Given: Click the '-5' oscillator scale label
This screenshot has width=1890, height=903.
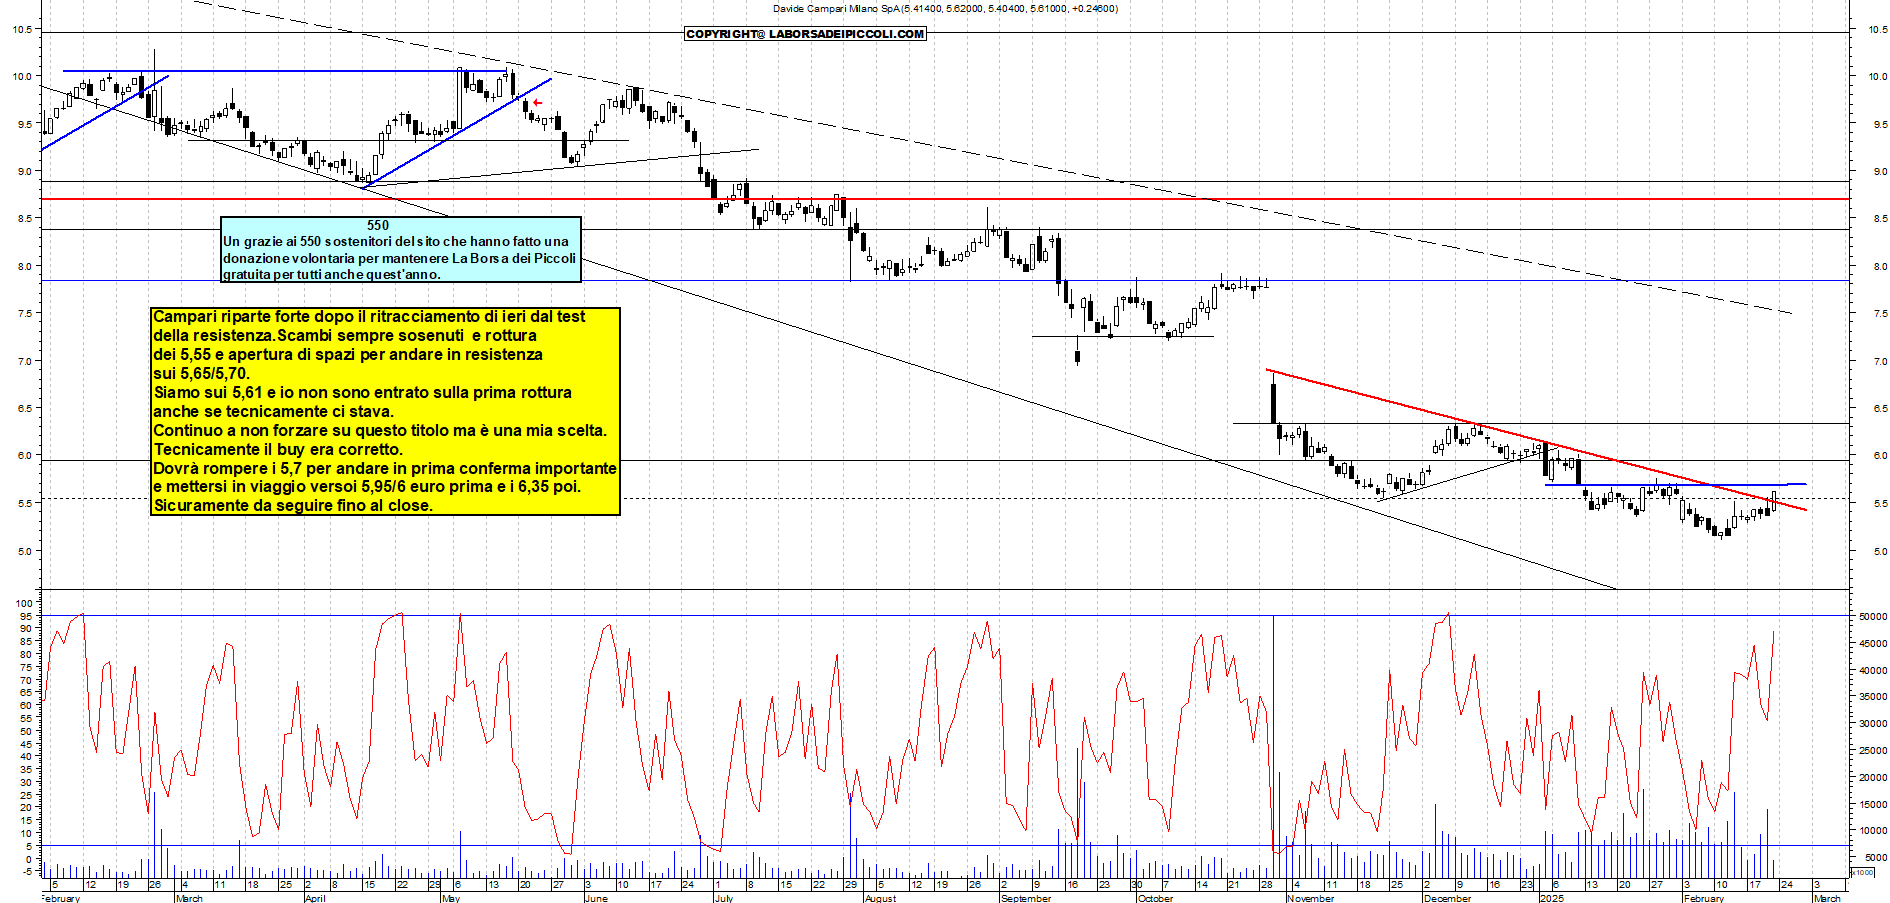Looking at the screenshot, I should pos(27,871).
